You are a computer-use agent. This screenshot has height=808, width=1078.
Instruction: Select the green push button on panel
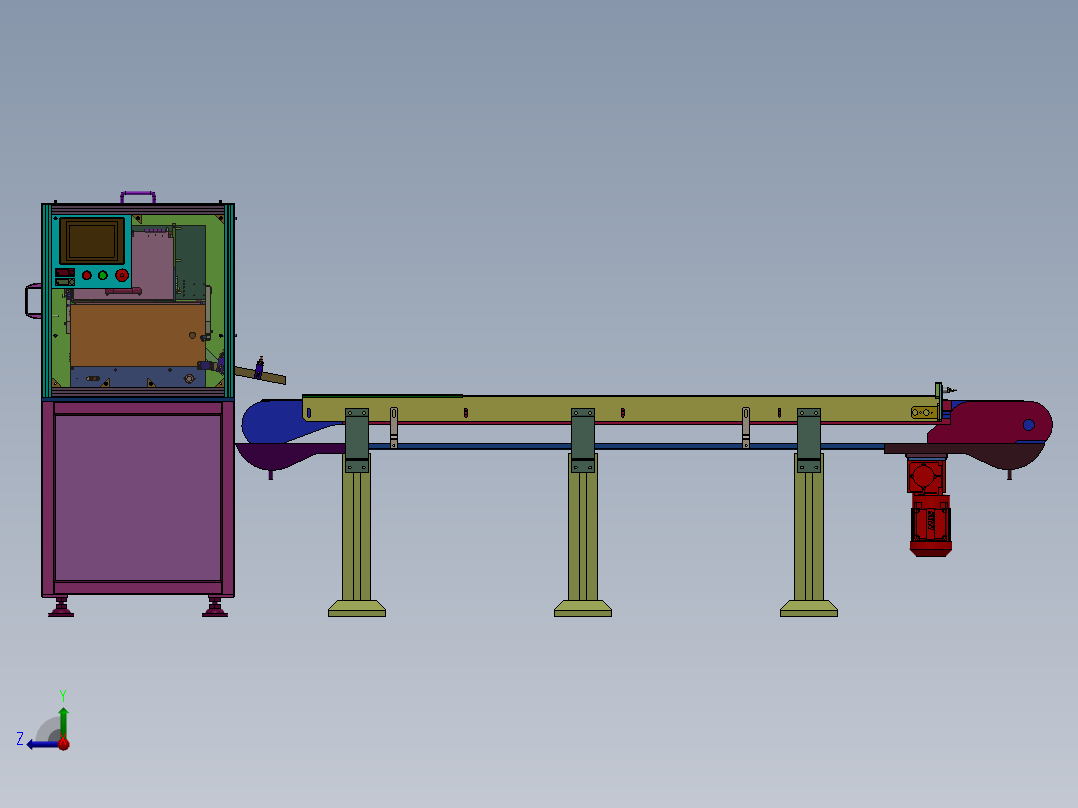(102, 275)
